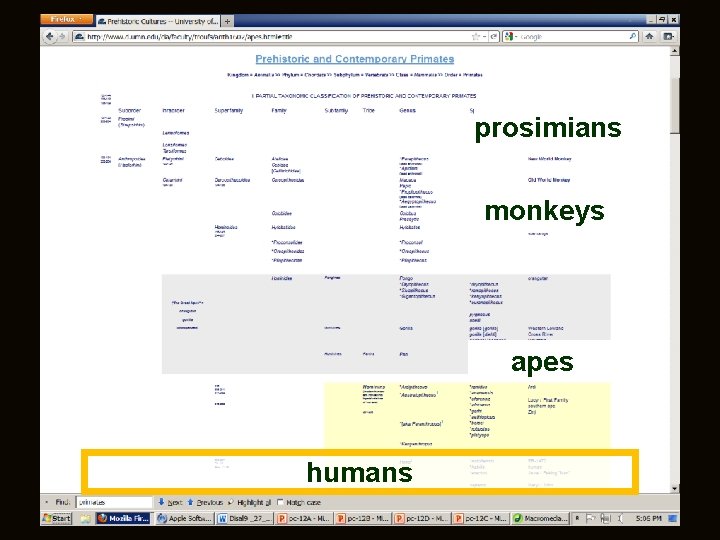720x540 pixels.
Task: Select the Prehistoric Cultures browser tab
Action: (158, 21)
